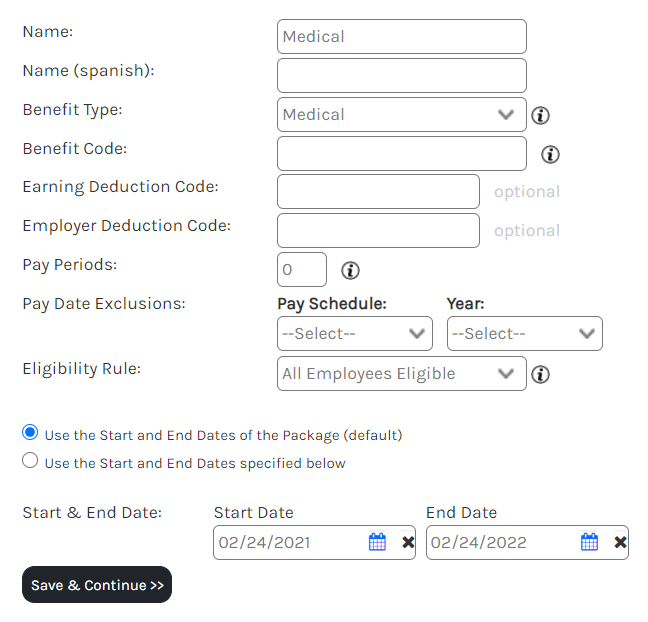Click into the Benefit Code field
The width and height of the screenshot is (648, 622).
[401, 154]
